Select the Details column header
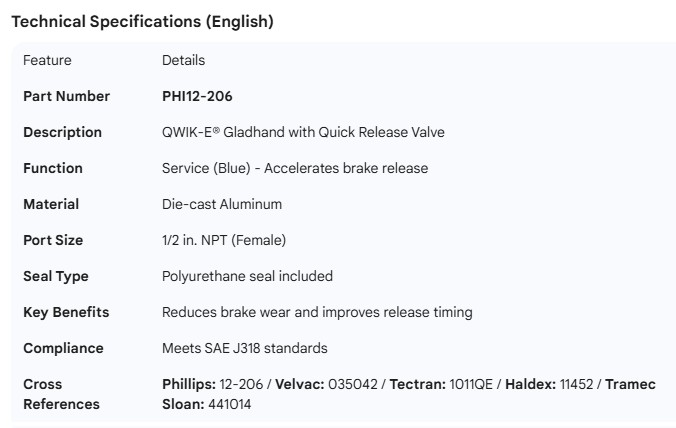This screenshot has height=428, width=676. click(183, 60)
